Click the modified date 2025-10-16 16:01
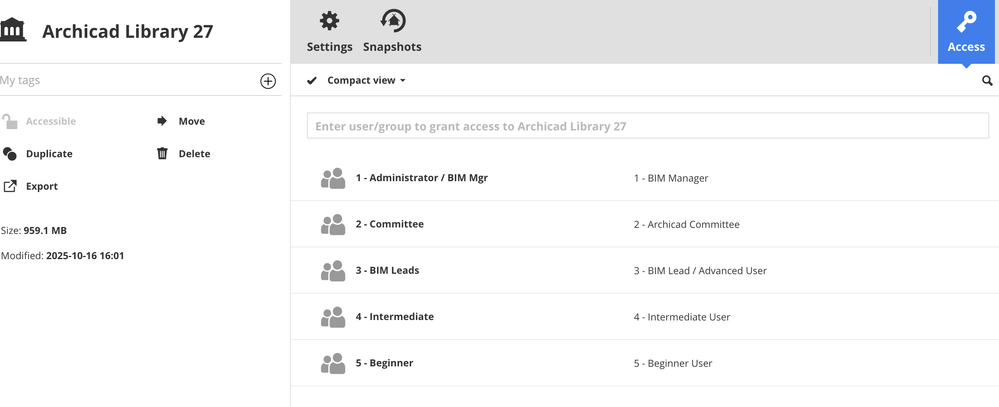This screenshot has width=999, height=407. pos(85,256)
